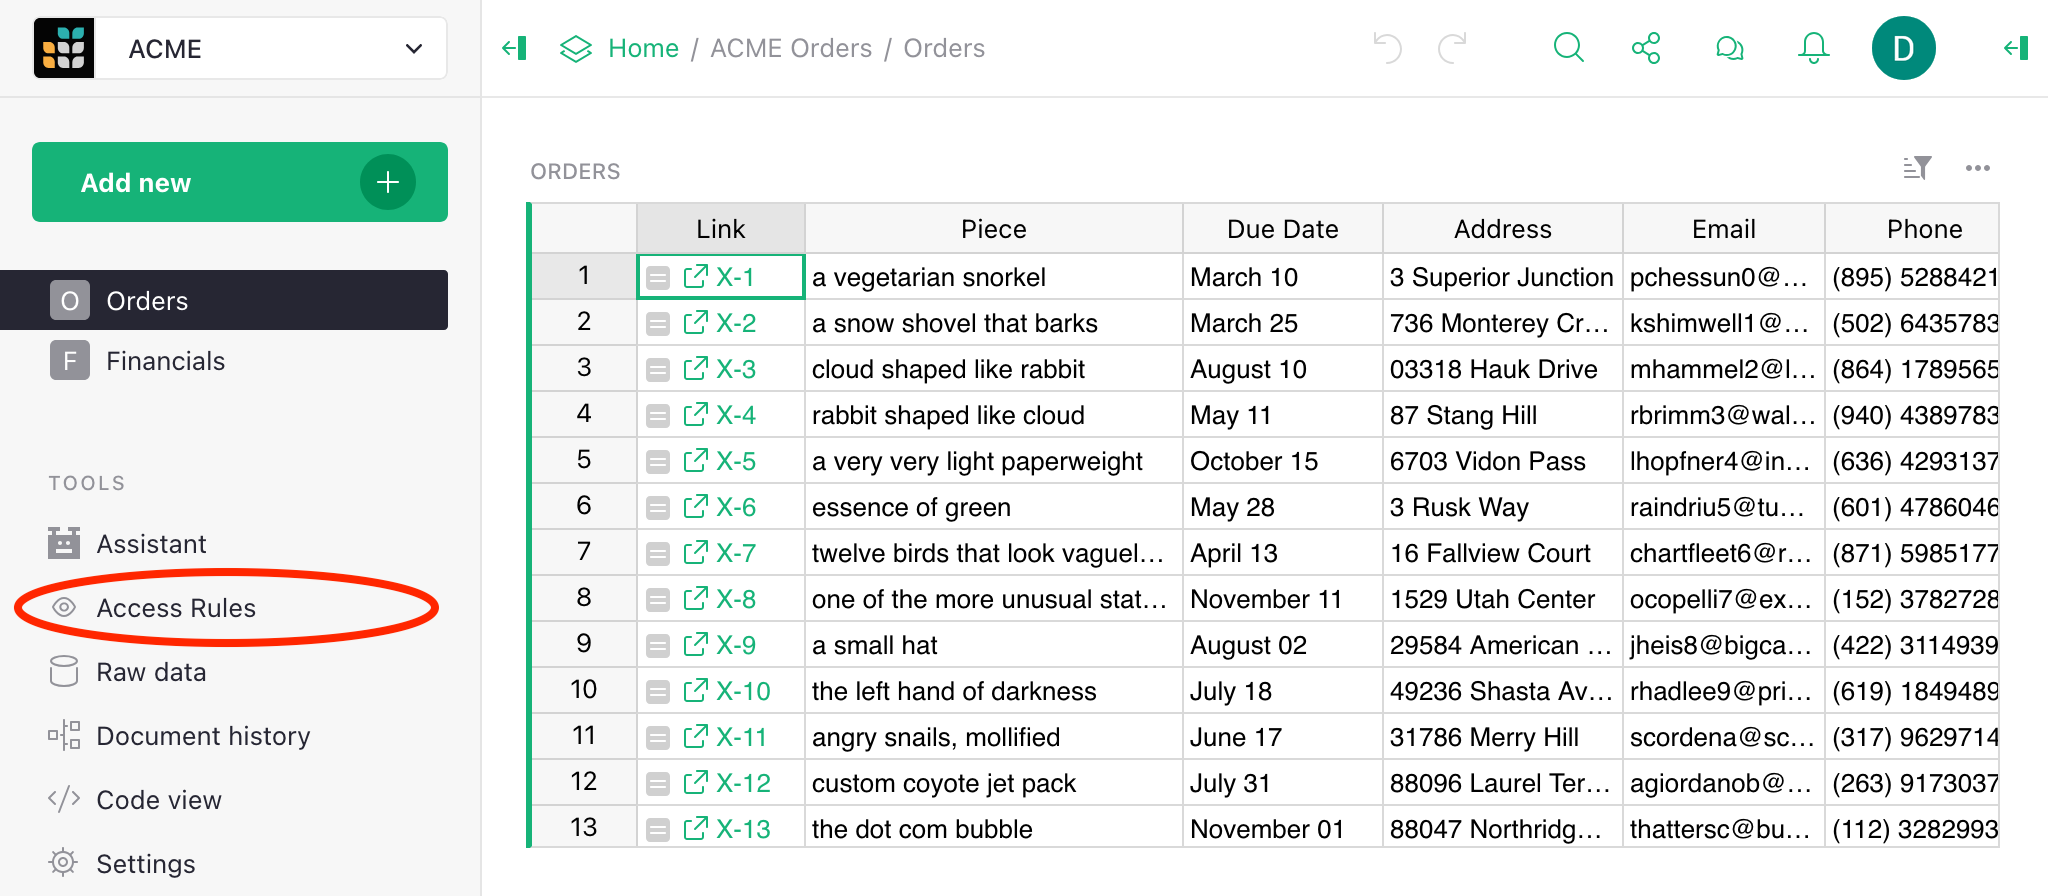
Task: Expand the ACME workspace dropdown
Action: click(413, 49)
